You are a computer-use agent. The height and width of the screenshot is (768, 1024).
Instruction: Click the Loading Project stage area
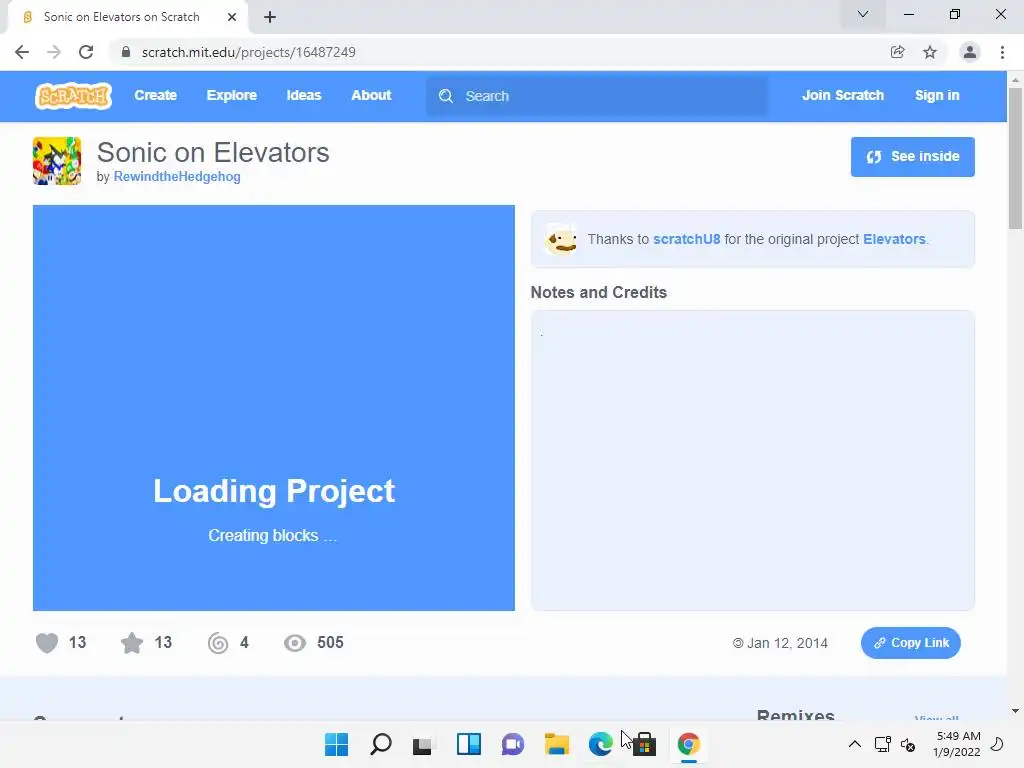274,408
